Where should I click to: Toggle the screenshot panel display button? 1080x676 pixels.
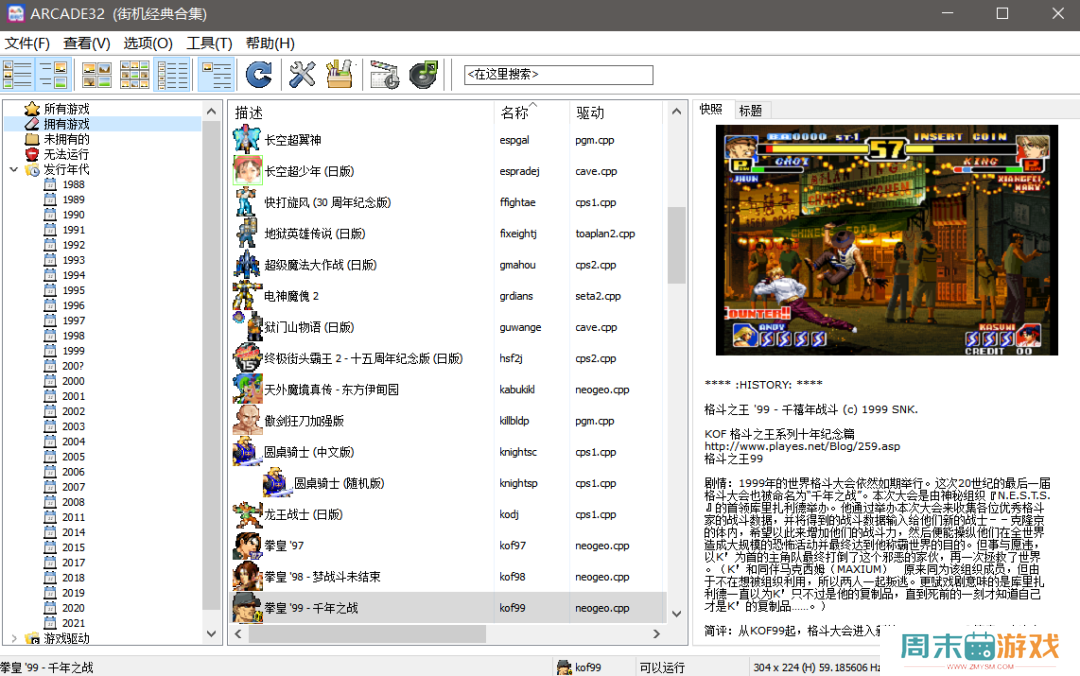54,74
